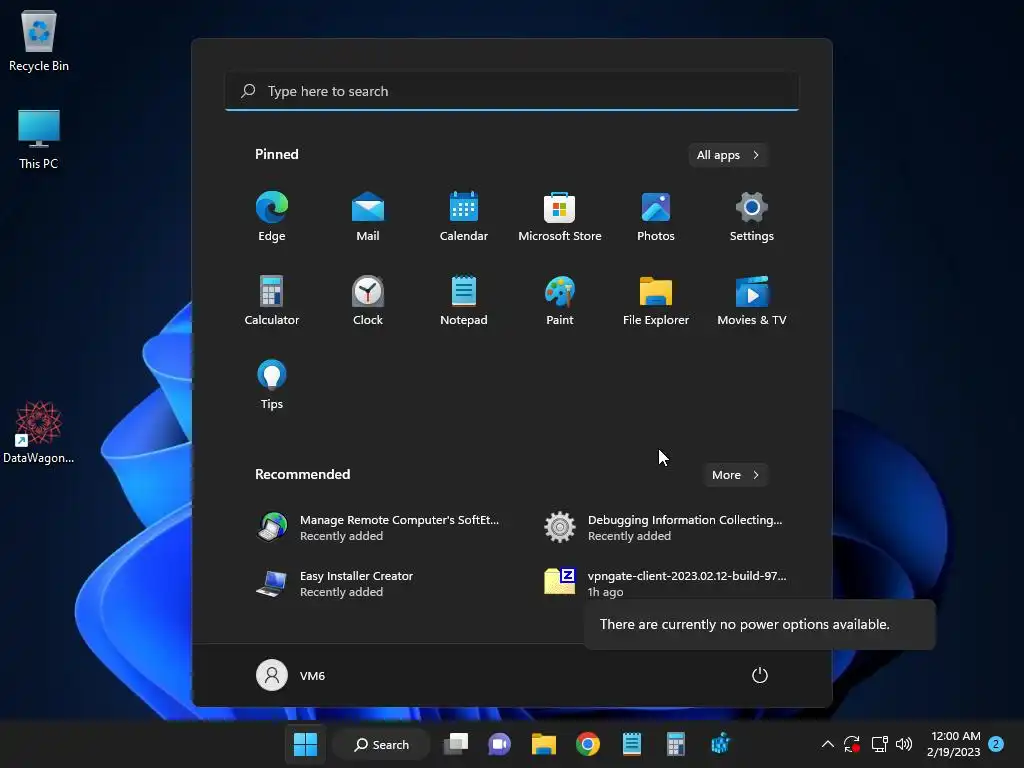Open network settings tray icon
This screenshot has width=1024, height=768.
pyautogui.click(x=879, y=744)
